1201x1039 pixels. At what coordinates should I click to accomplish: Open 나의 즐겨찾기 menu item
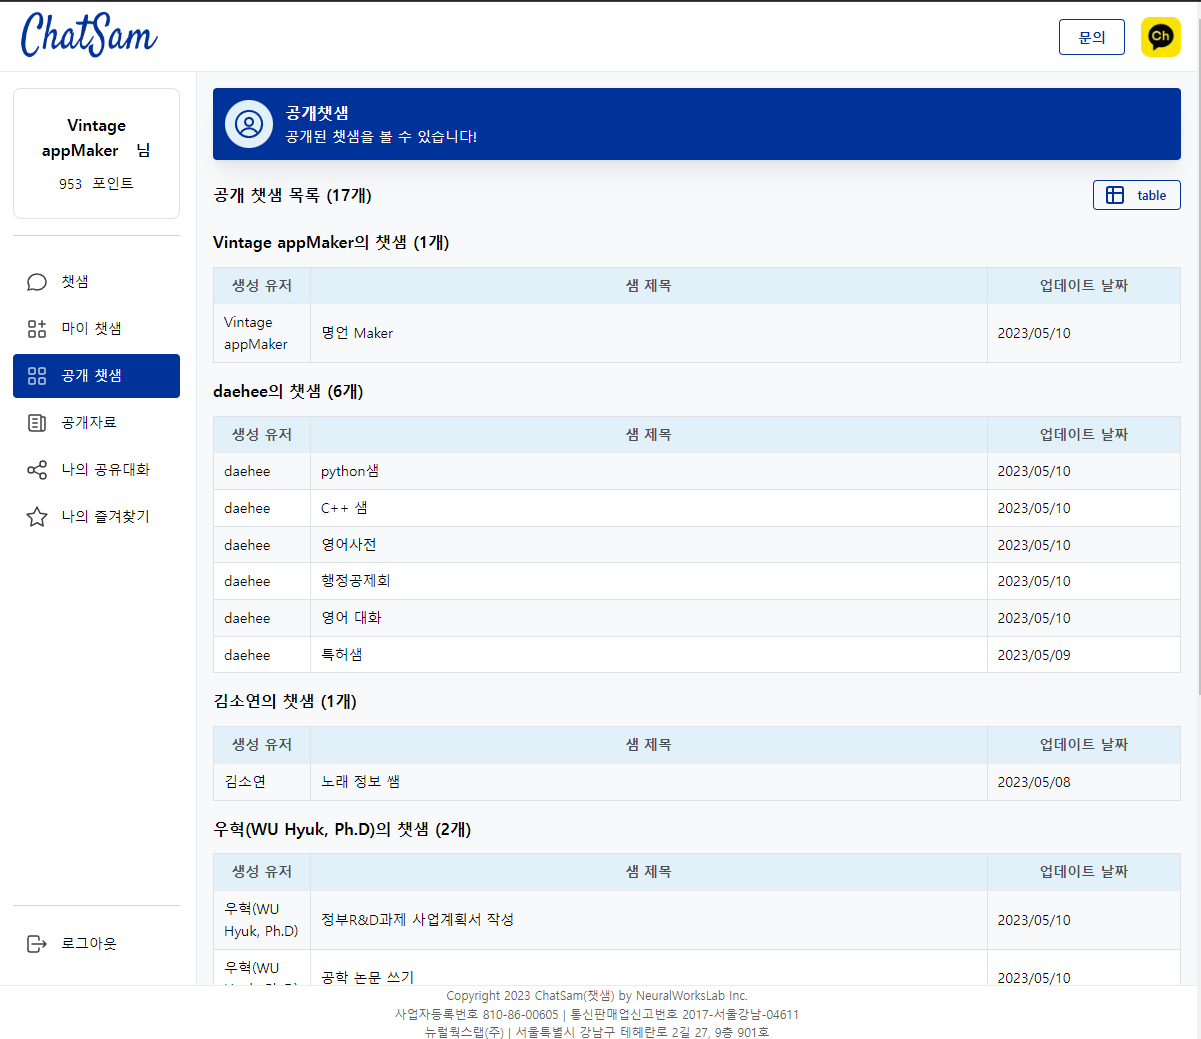(96, 517)
